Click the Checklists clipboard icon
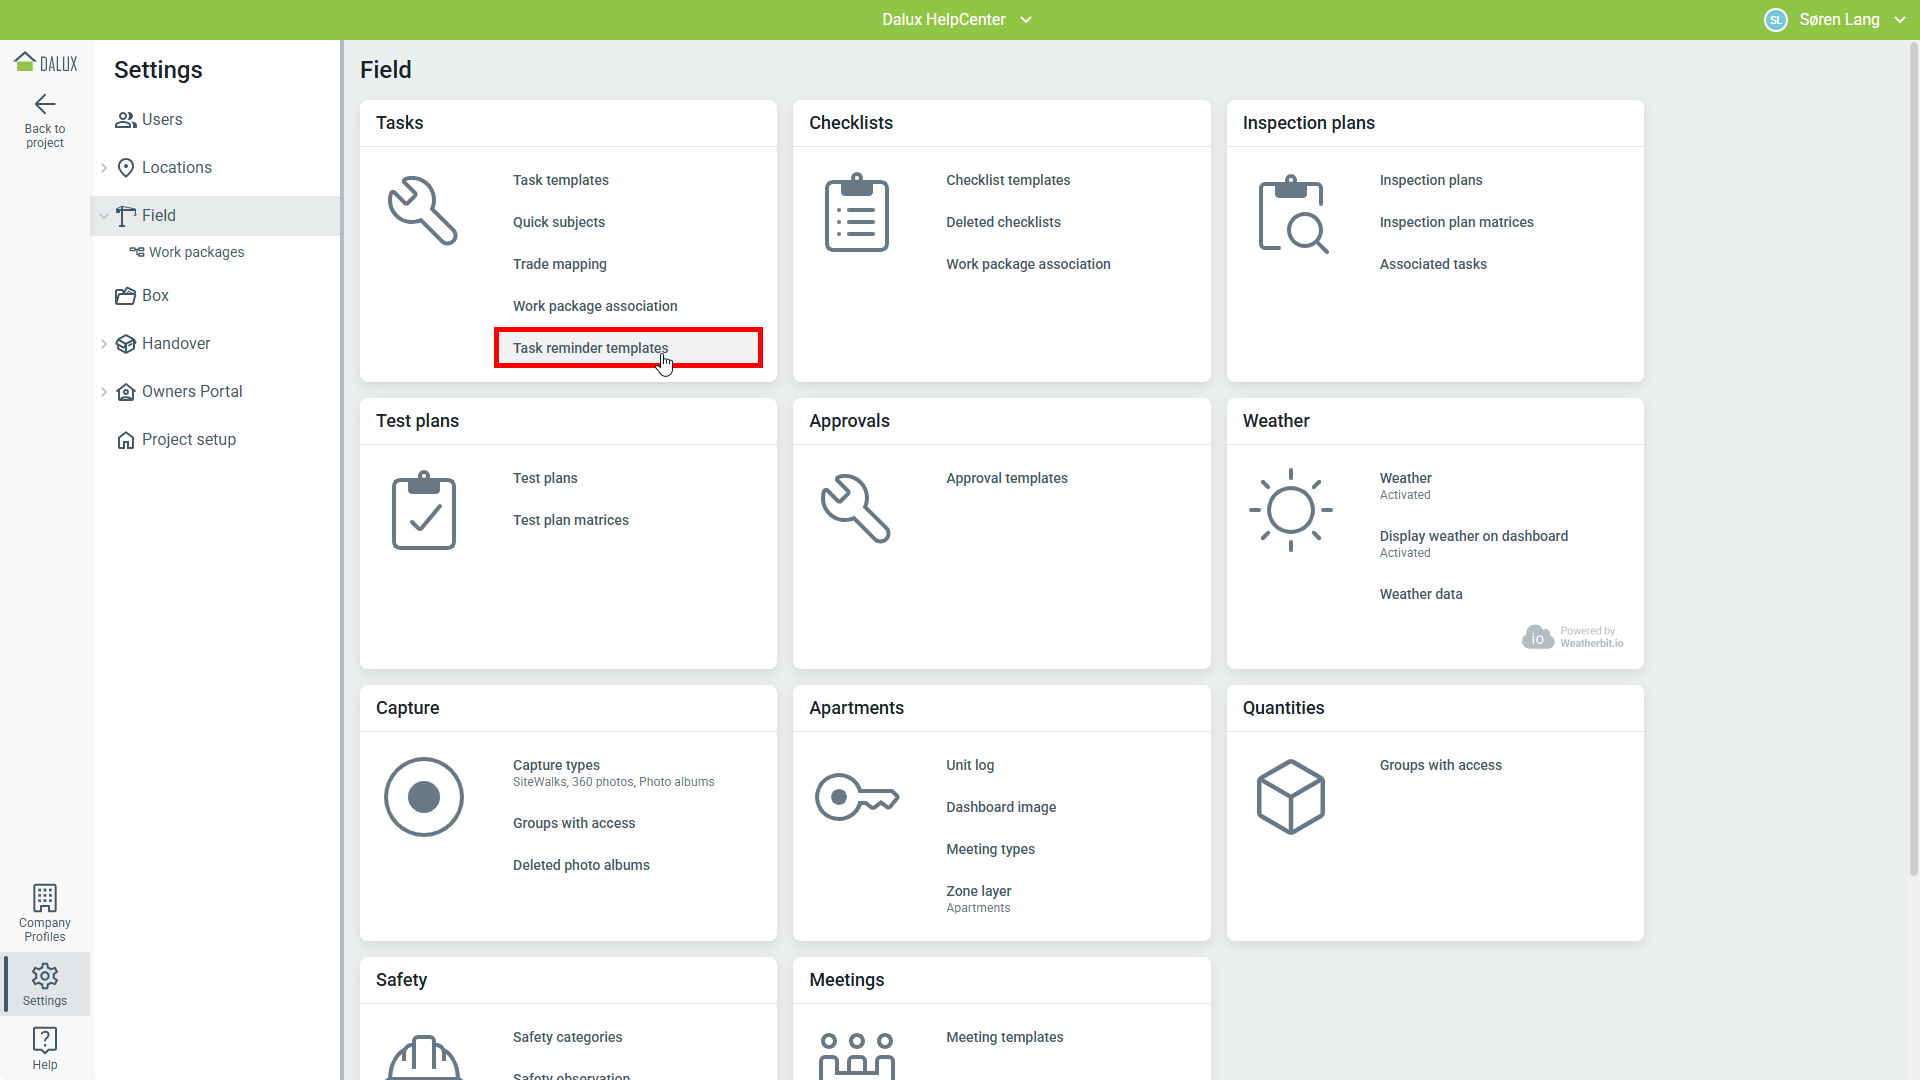The height and width of the screenshot is (1080, 1920). point(856,213)
